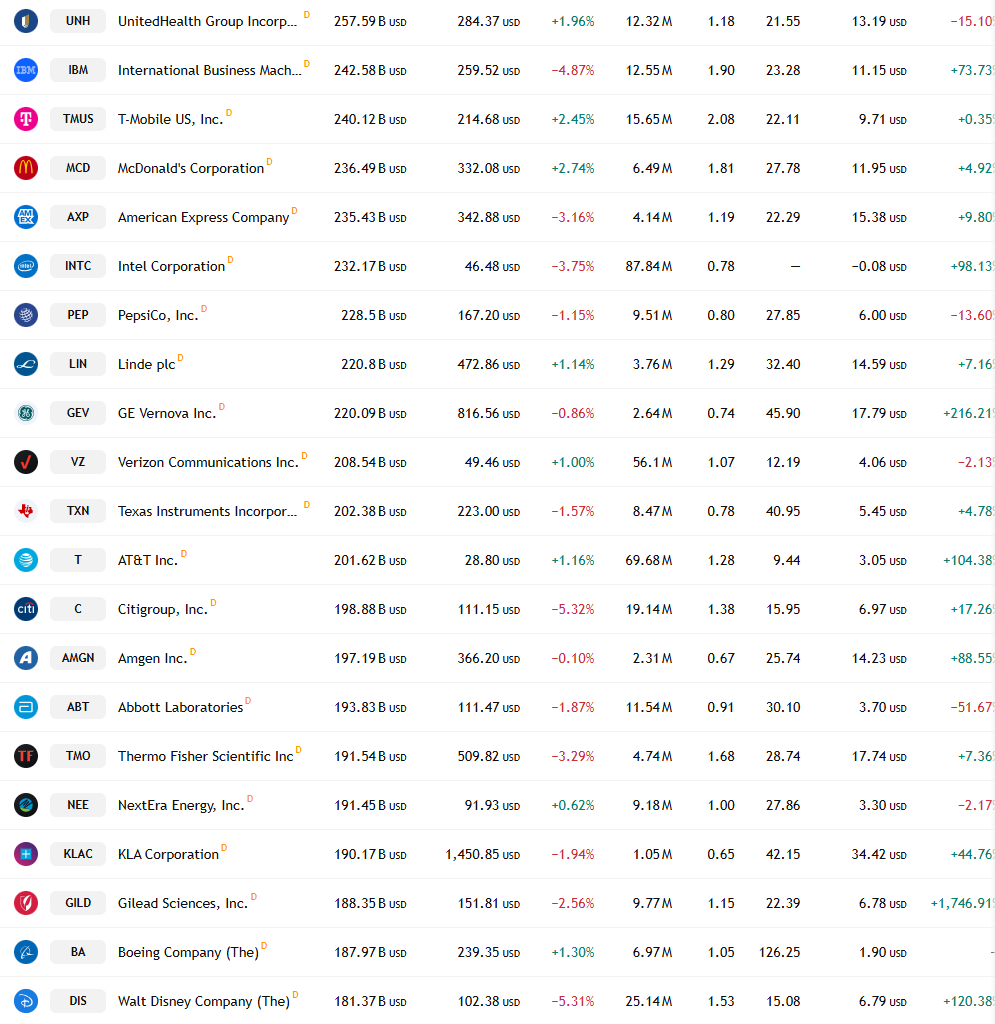Image resolution: width=995 pixels, height=1024 pixels.
Task: Click the Citigroup citi logo icon
Action: (x=26, y=609)
